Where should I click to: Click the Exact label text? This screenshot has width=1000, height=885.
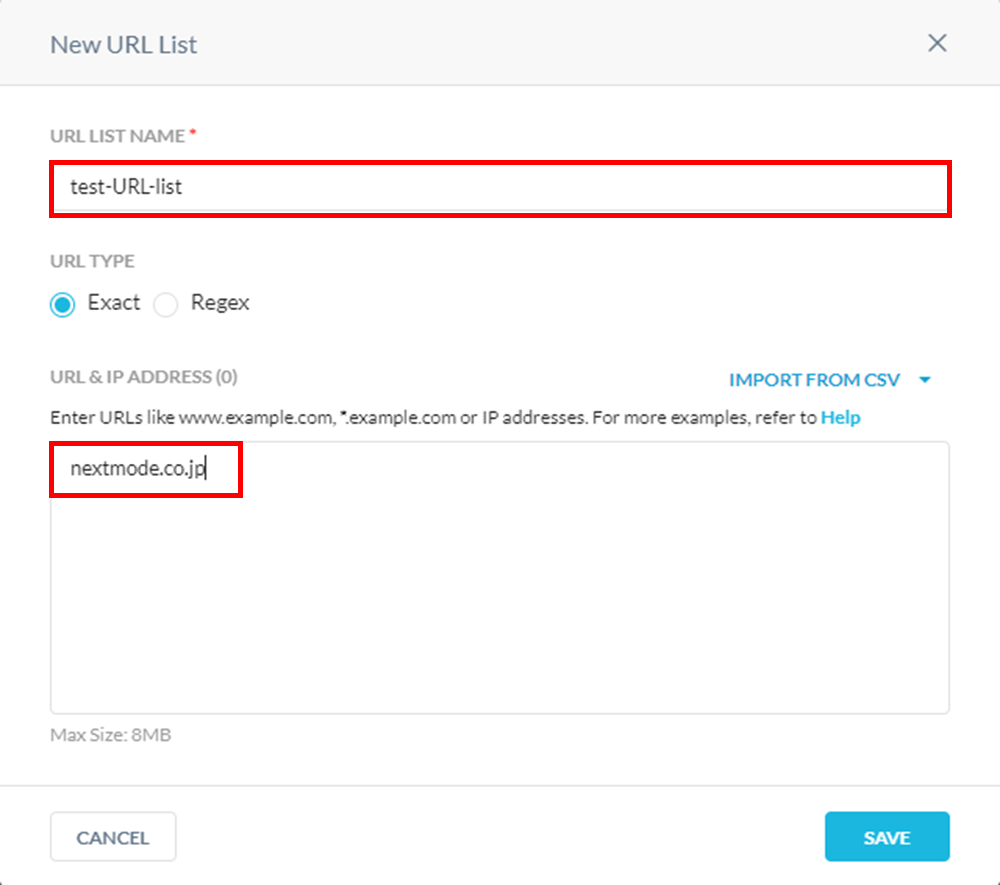coord(113,303)
